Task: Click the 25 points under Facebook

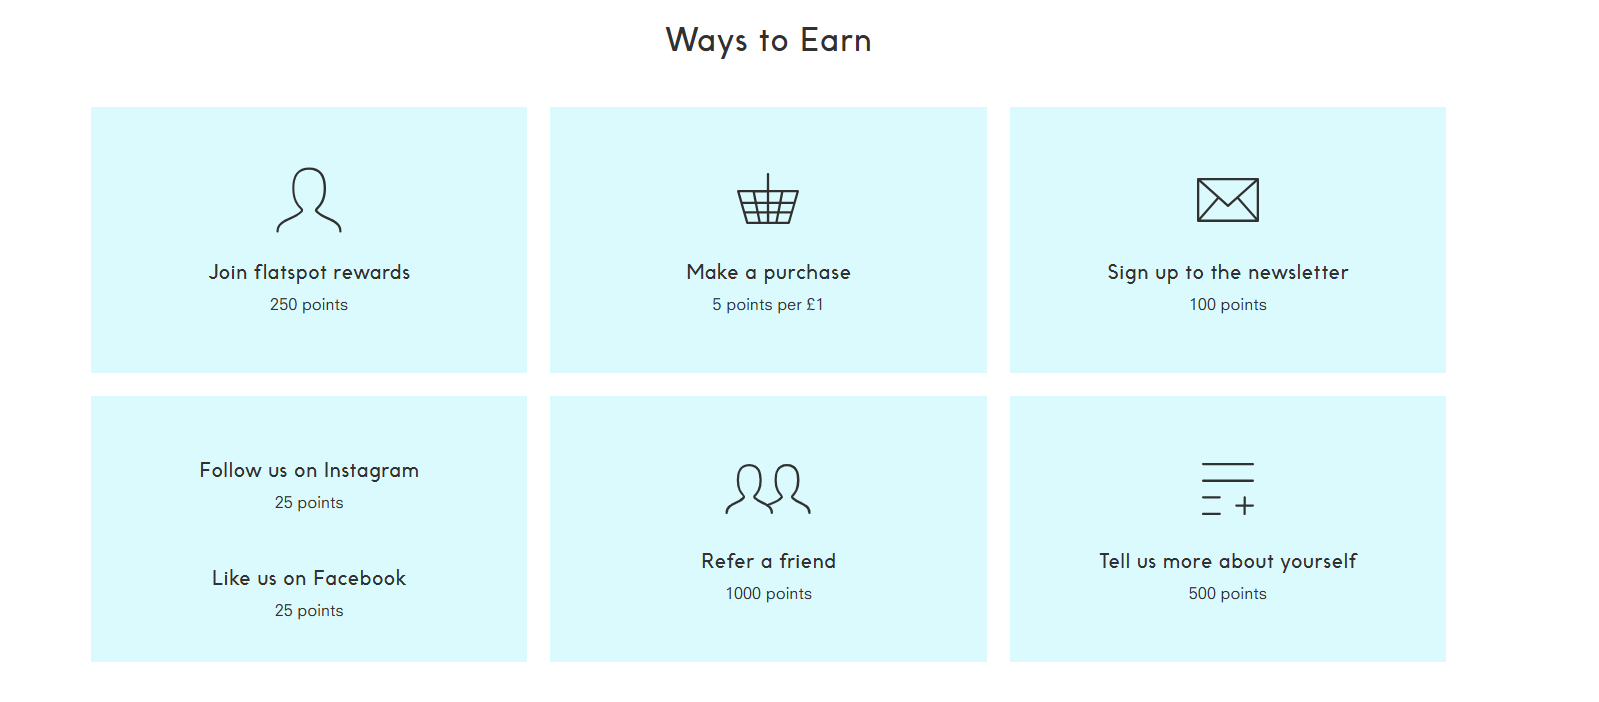Action: pos(309,611)
